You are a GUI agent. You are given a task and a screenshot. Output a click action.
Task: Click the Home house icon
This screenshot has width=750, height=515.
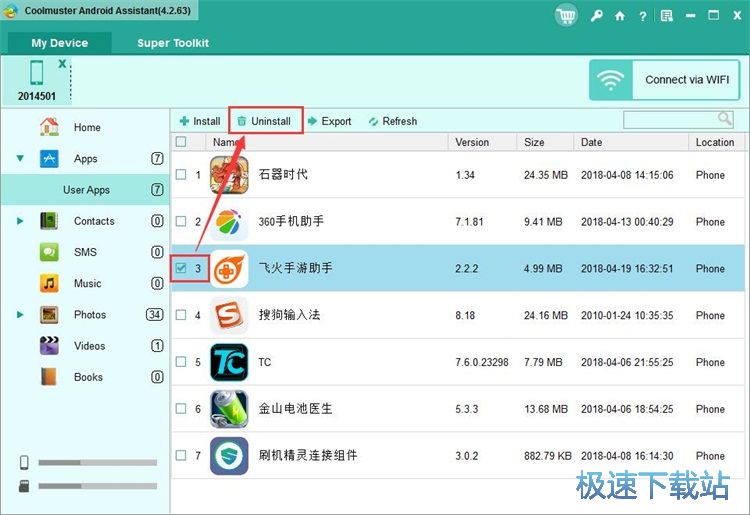pyautogui.click(x=49, y=127)
